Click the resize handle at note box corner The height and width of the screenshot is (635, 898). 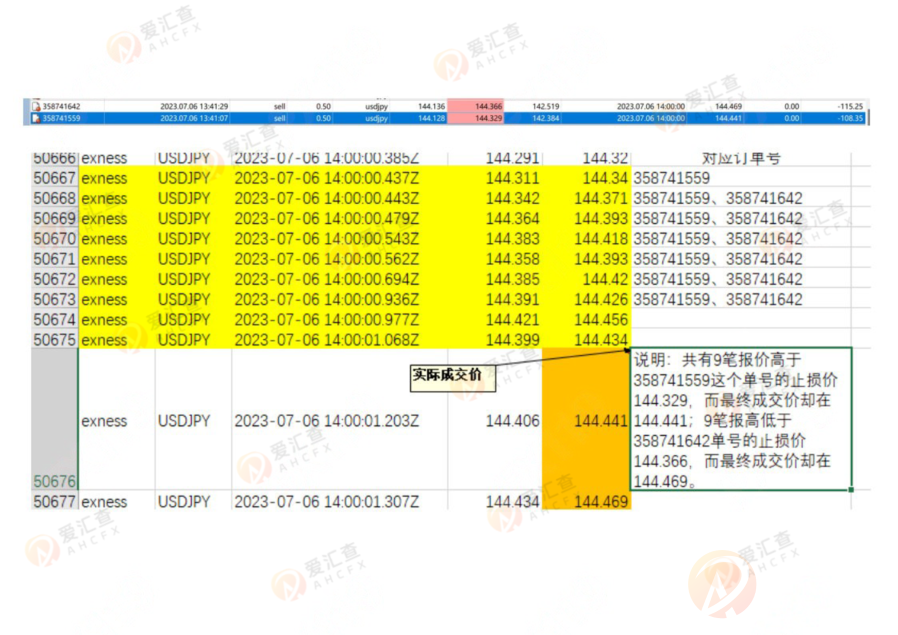coord(852,489)
